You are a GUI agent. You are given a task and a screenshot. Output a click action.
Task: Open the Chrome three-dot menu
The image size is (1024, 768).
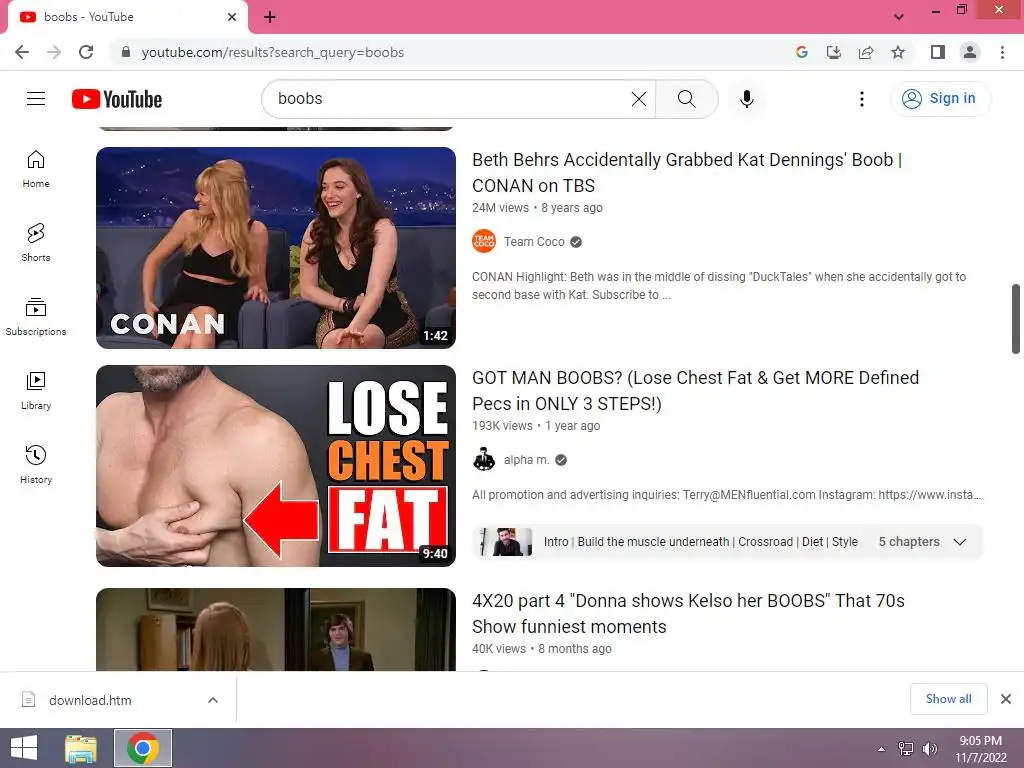pyautogui.click(x=1002, y=52)
